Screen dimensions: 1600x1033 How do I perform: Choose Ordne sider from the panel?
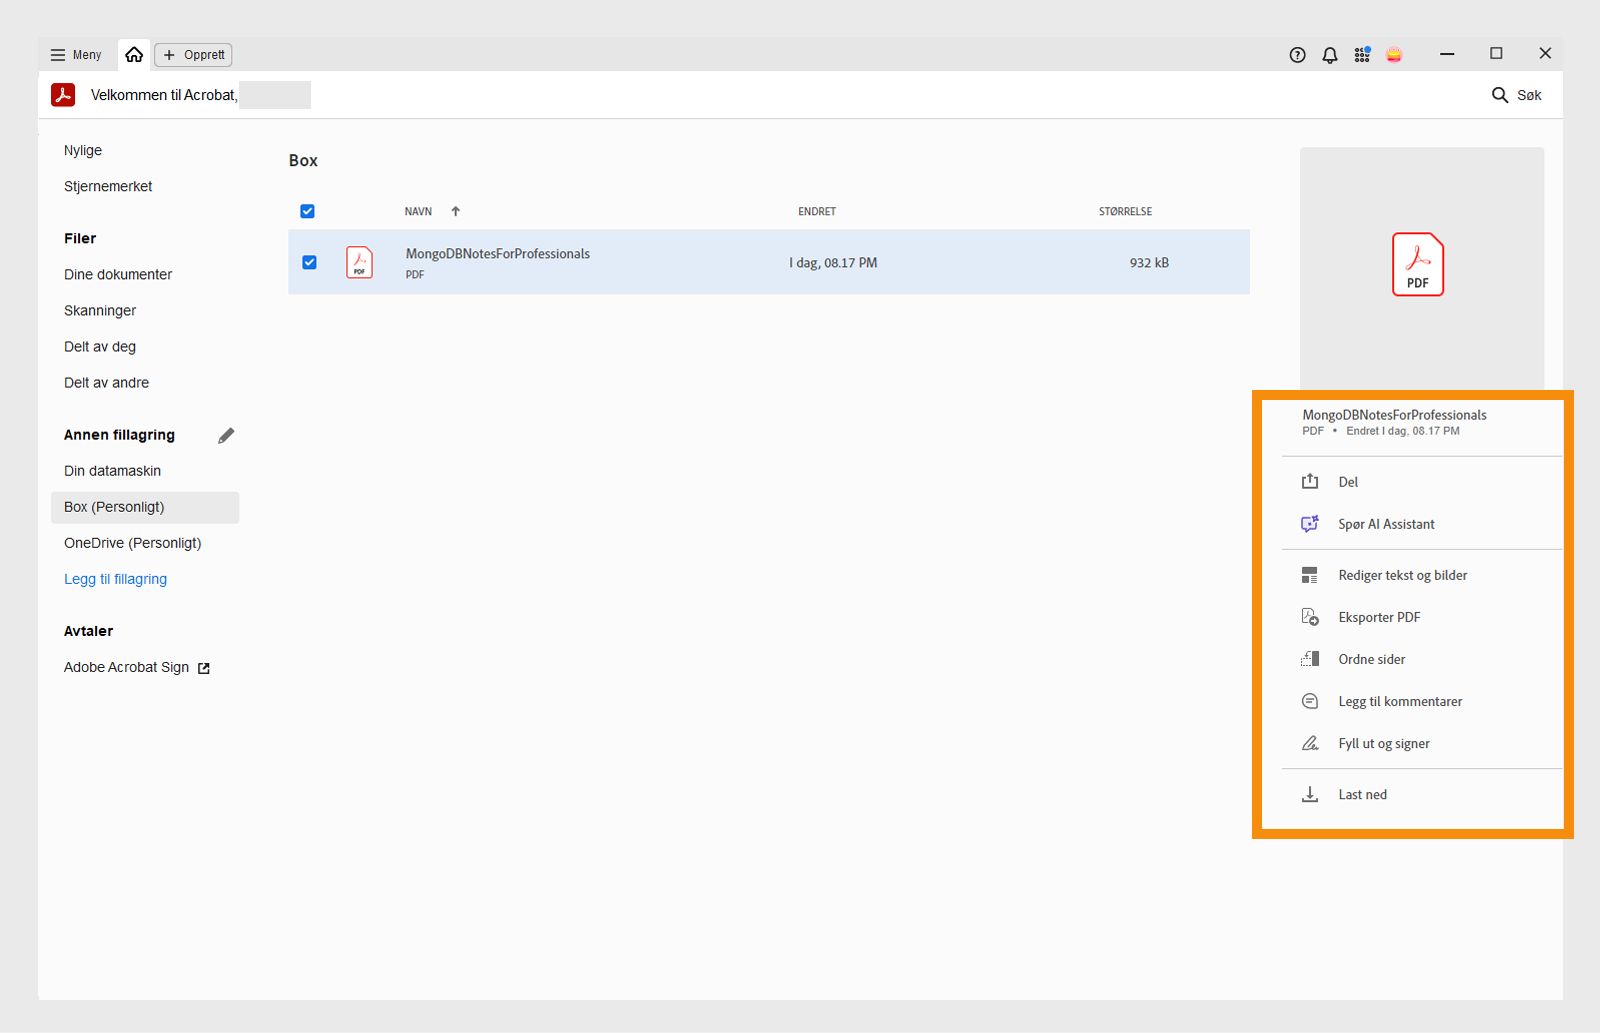(x=1371, y=659)
